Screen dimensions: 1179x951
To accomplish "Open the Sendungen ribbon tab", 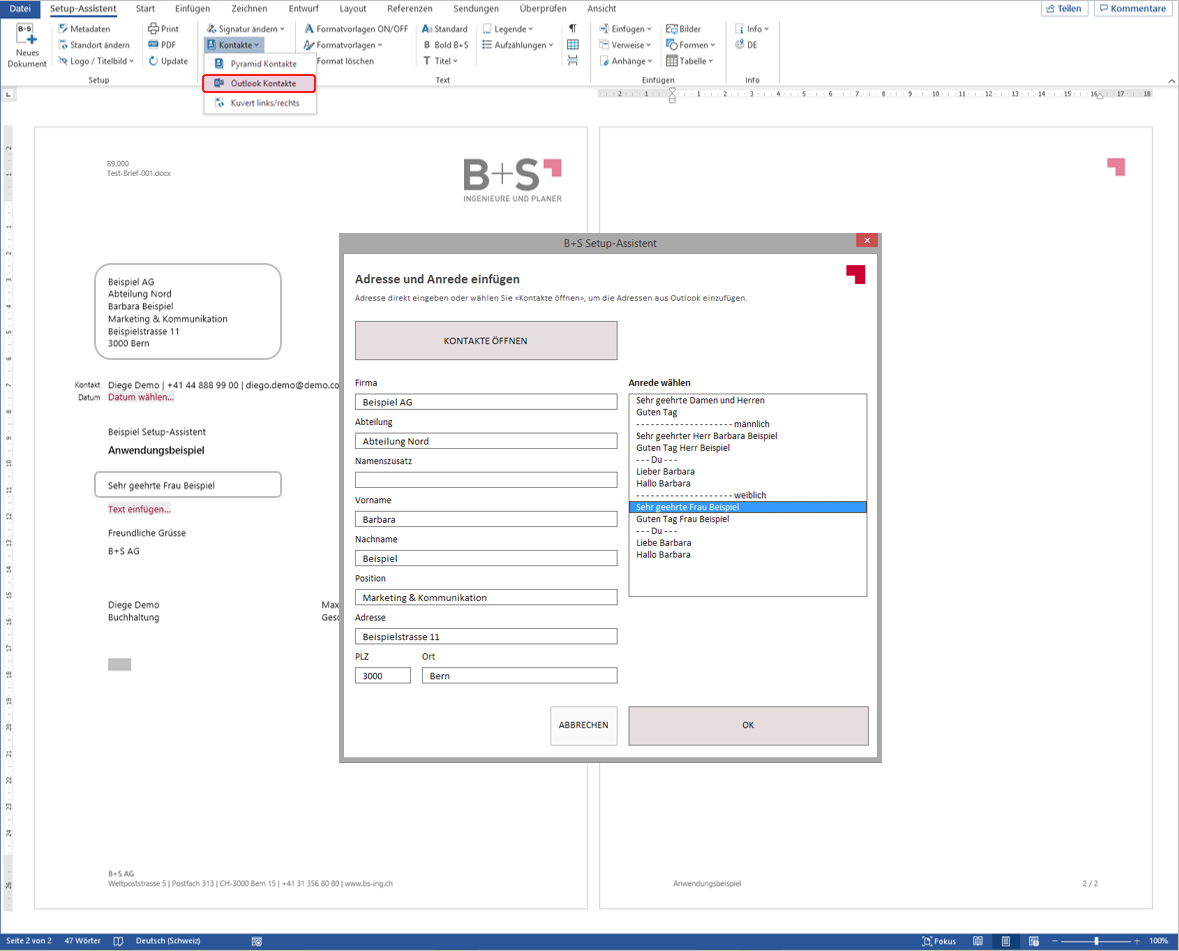I will (476, 9).
